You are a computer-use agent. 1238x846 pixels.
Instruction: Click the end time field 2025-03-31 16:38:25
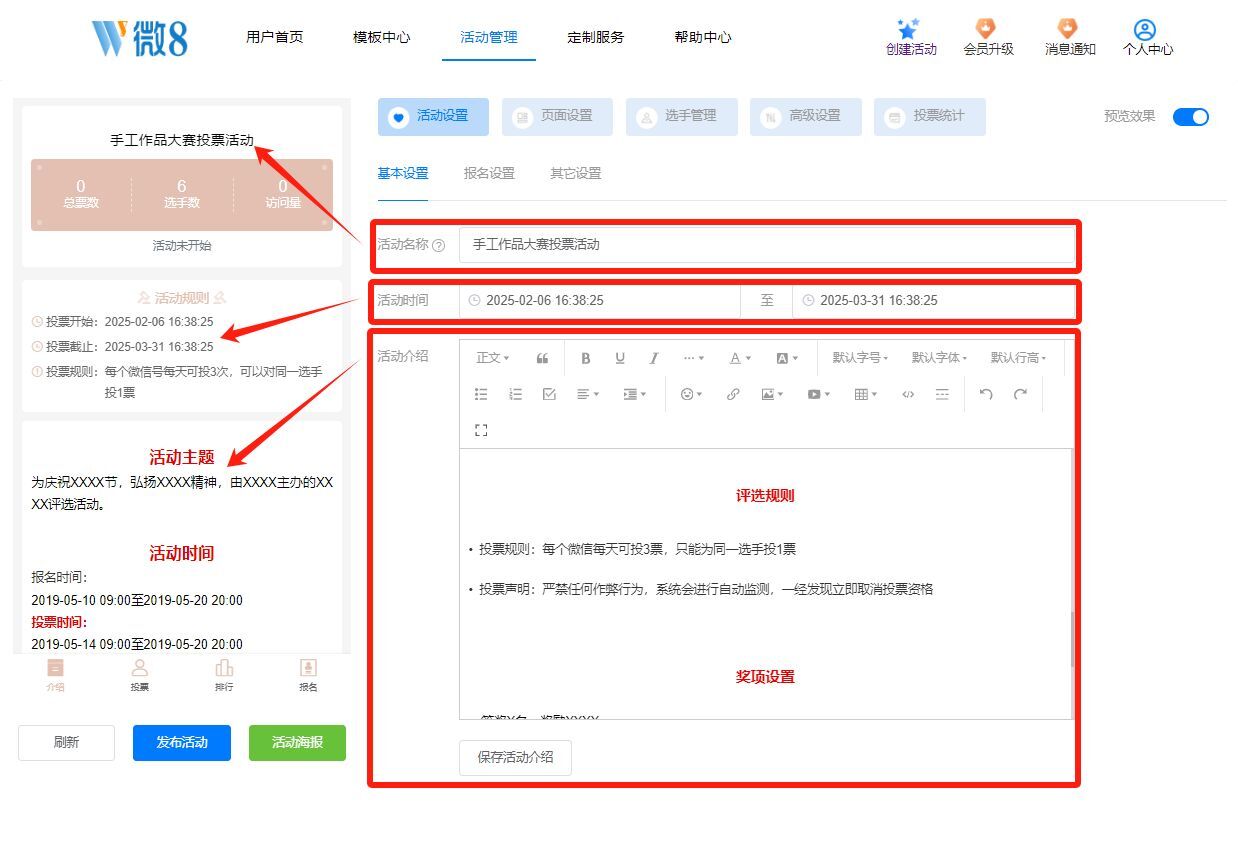[x=934, y=300]
